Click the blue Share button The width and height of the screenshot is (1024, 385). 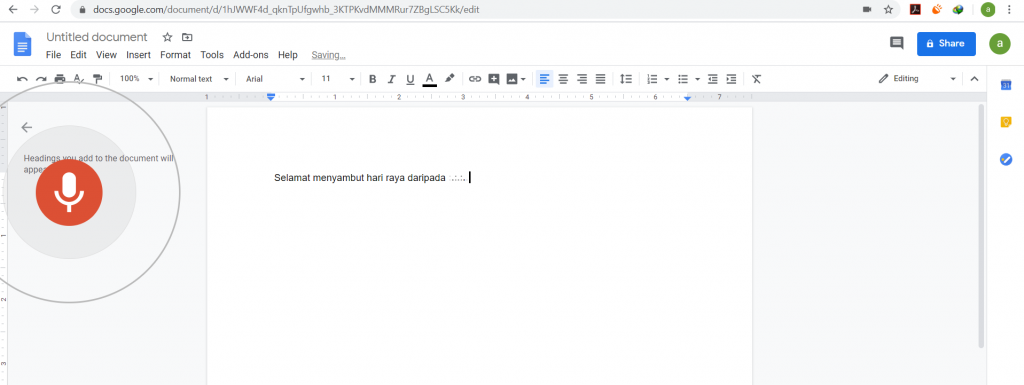946,44
